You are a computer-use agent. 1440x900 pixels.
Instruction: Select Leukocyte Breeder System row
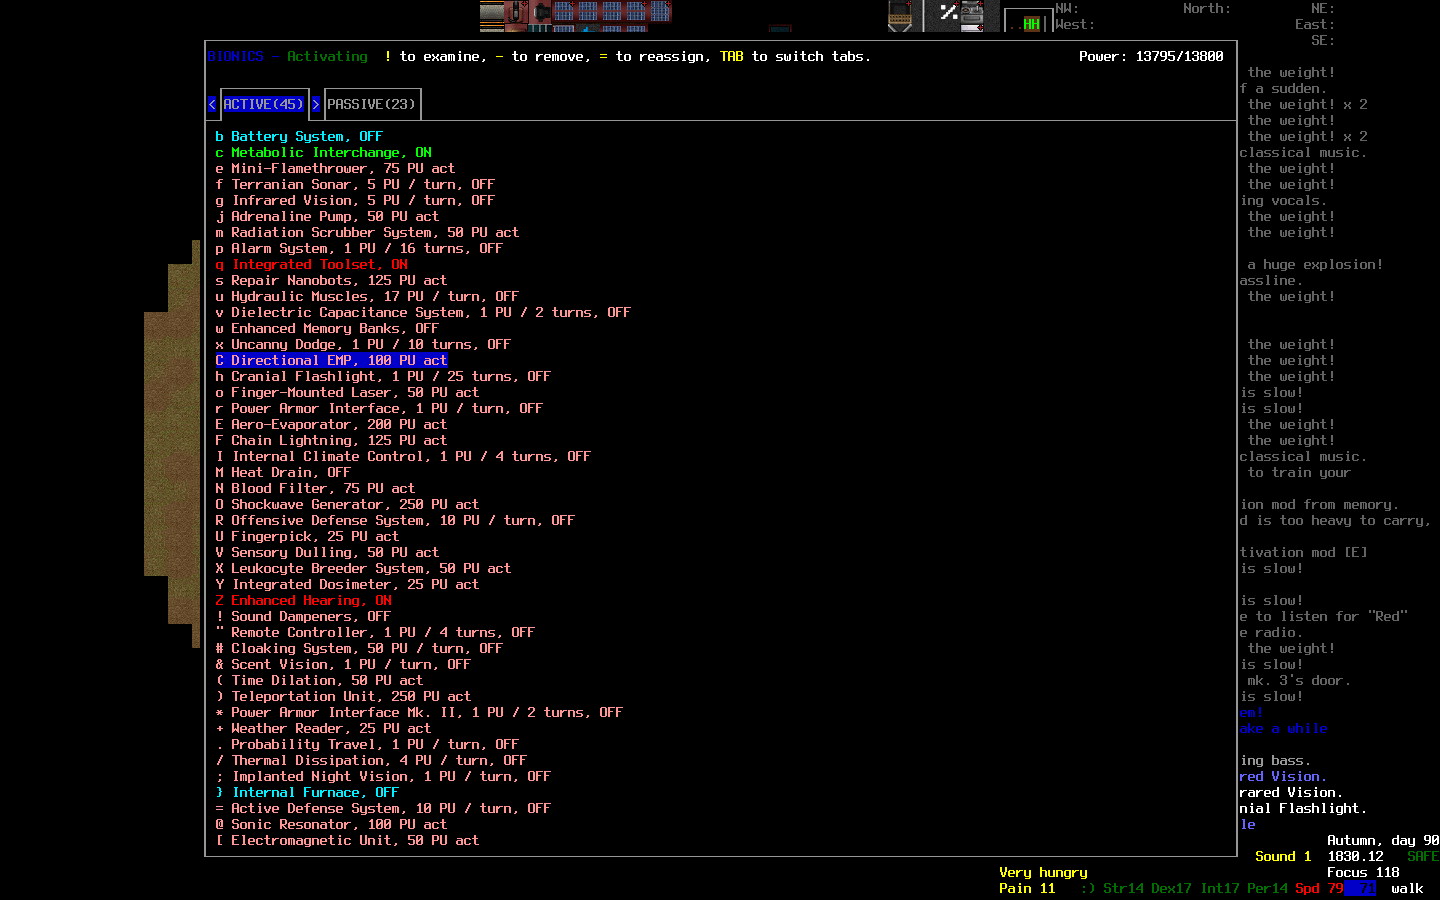[363, 568]
